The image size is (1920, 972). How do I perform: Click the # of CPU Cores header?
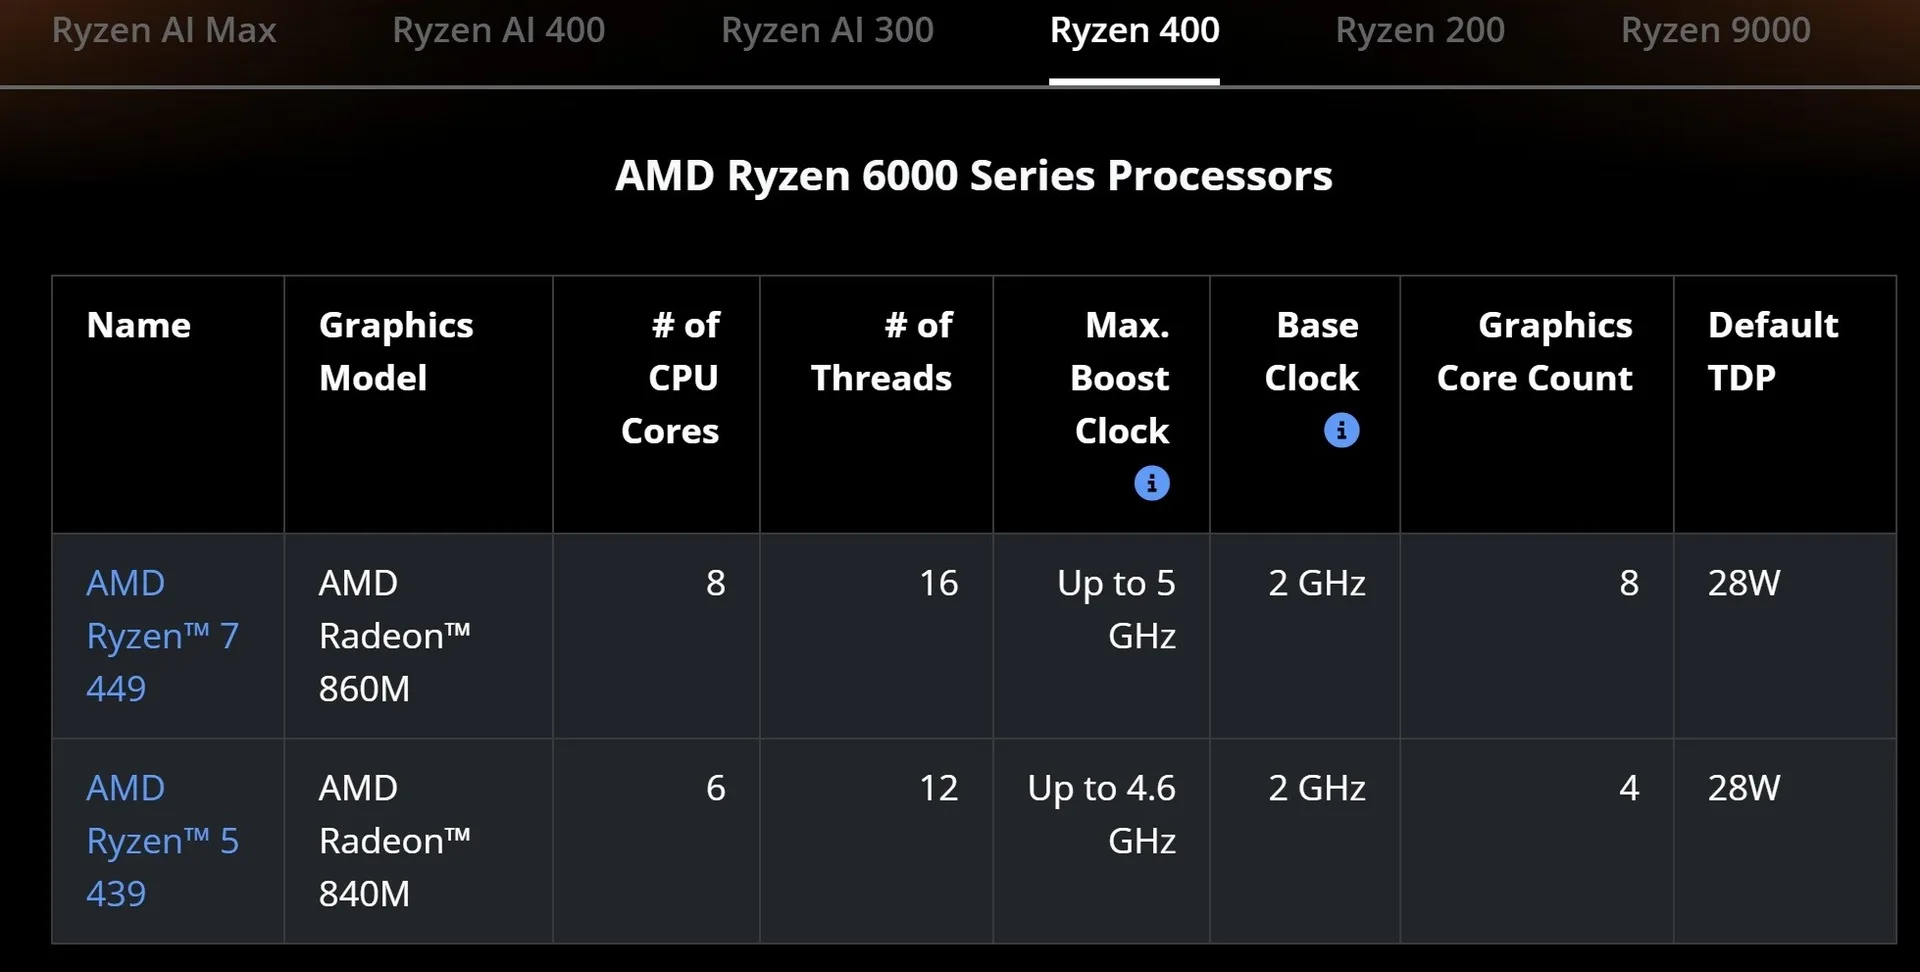(670, 378)
